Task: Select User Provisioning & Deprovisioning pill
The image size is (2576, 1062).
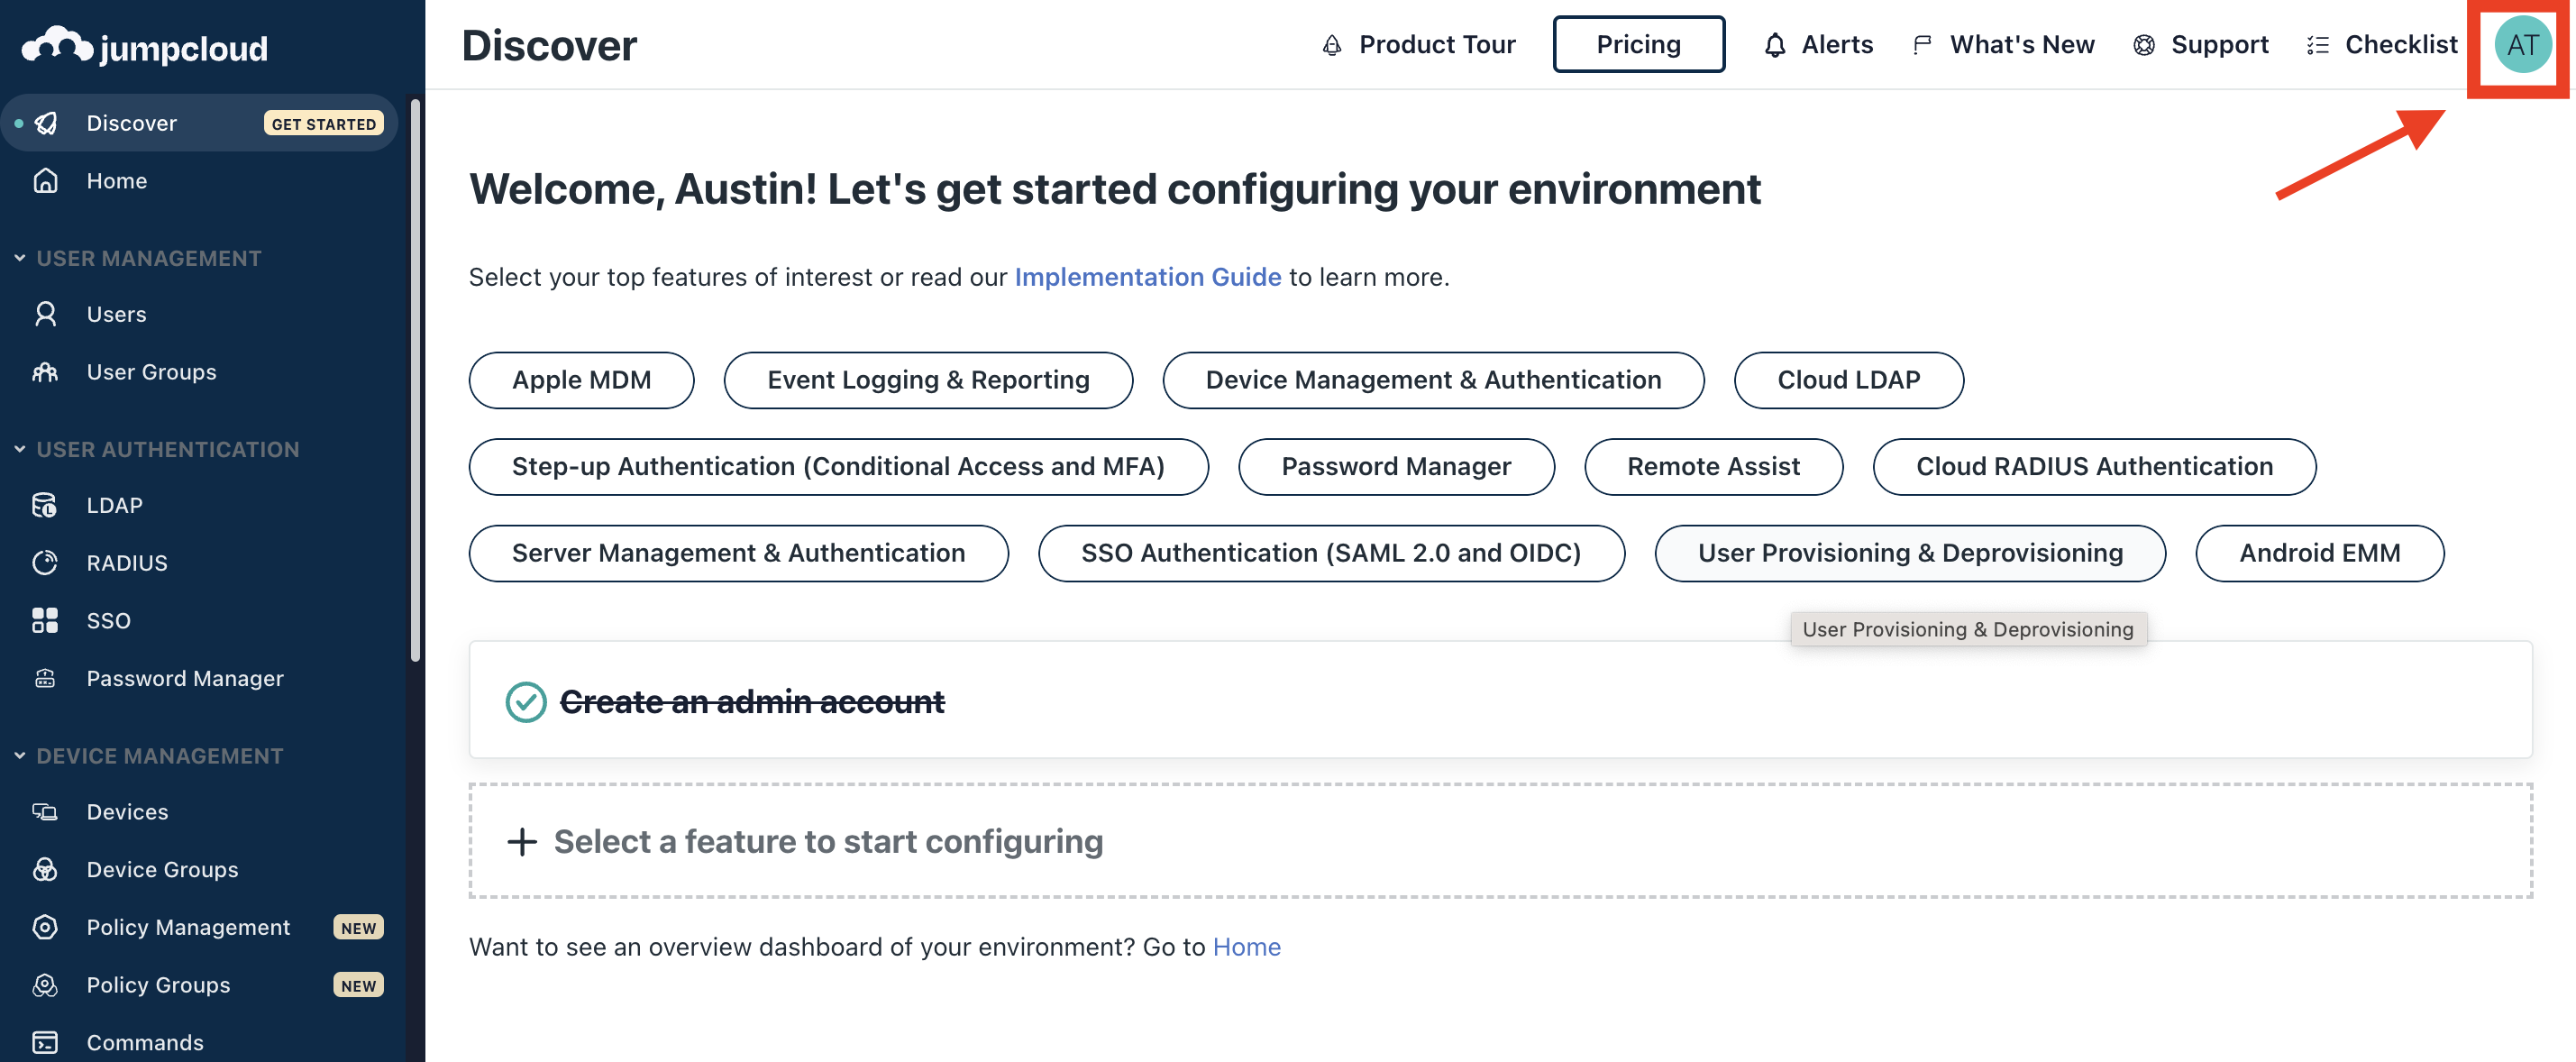Action: pos(1910,553)
